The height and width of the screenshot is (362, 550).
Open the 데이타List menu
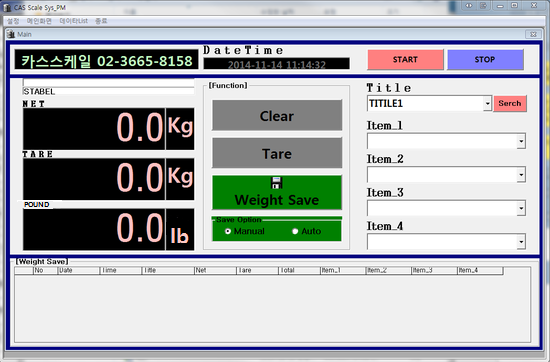[73, 21]
